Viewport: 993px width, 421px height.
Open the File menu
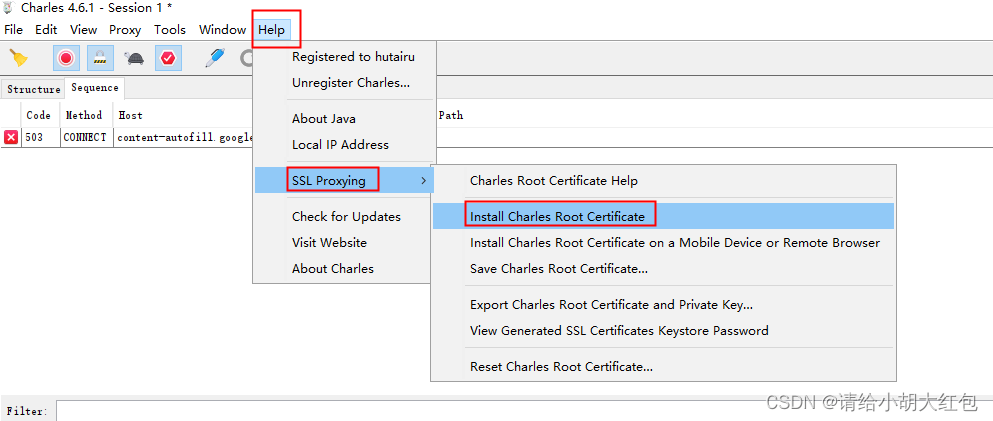tap(13, 30)
